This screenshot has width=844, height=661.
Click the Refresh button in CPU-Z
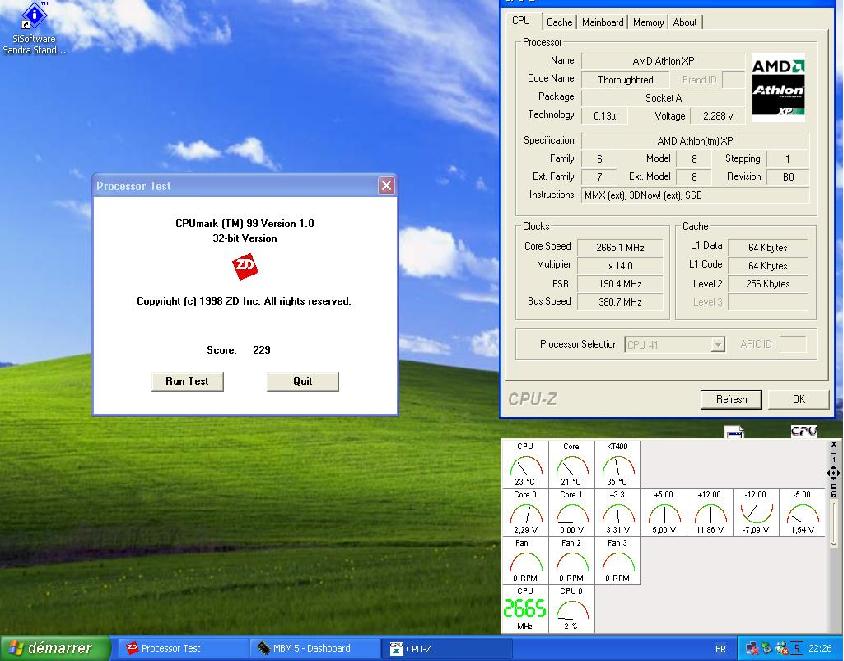coord(731,399)
